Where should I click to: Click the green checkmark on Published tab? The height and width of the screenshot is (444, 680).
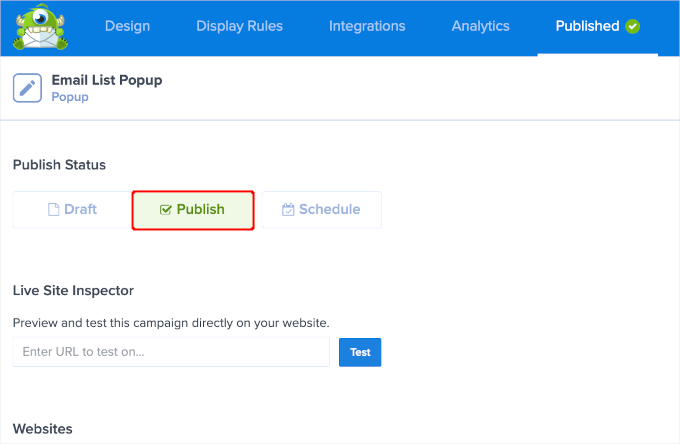pyautogui.click(x=632, y=27)
